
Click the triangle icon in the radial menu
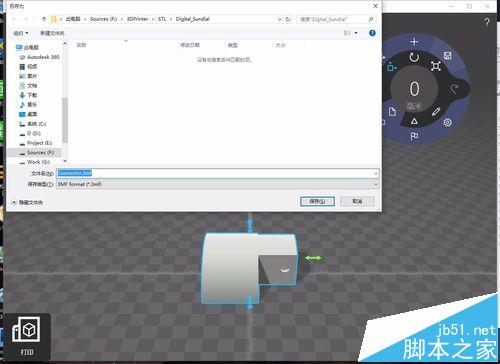[414, 121]
